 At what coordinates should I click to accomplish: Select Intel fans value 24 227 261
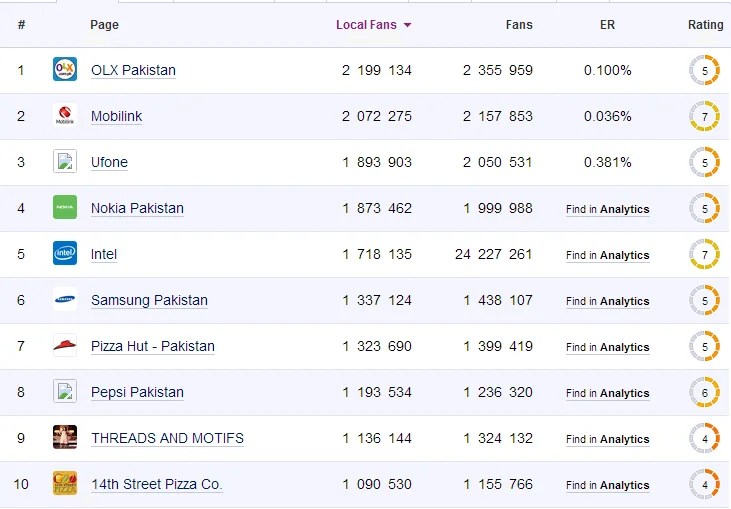[x=494, y=254]
